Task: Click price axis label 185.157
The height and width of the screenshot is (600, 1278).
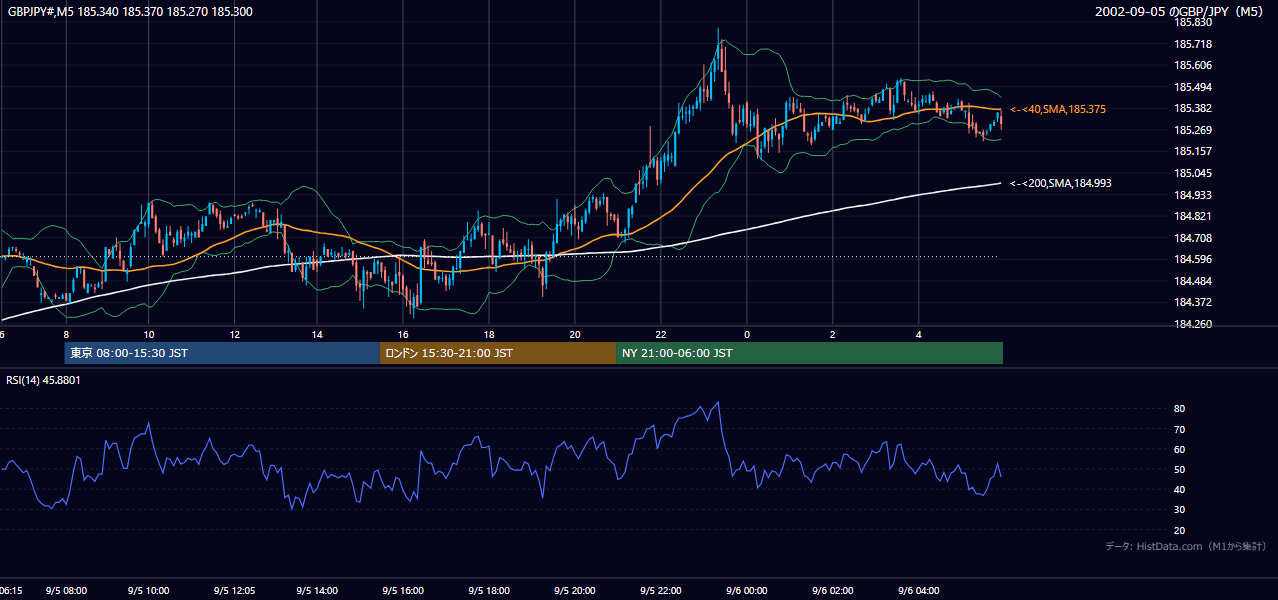Action: coord(1192,151)
